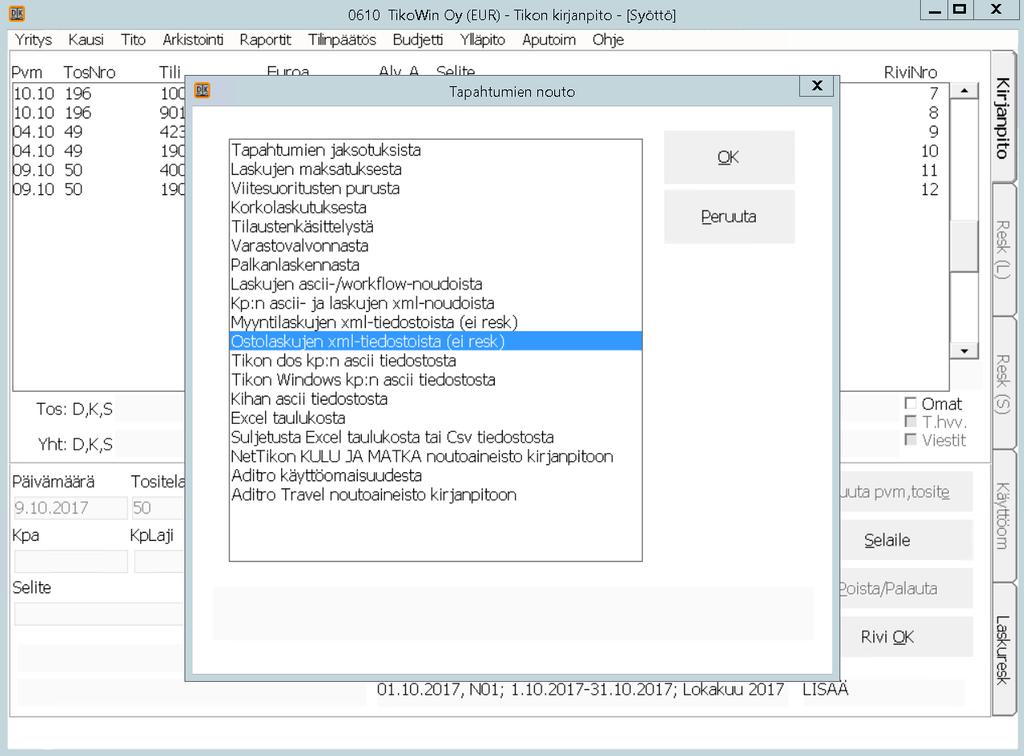The width and height of the screenshot is (1024, 756).
Task: Select Laskujen maksatuksesta entry
Action: click(436, 169)
